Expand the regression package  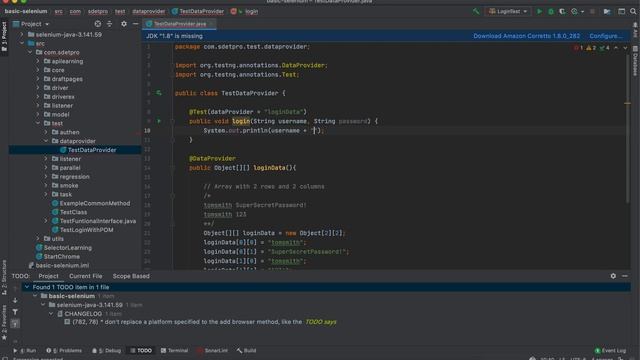tap(46, 176)
